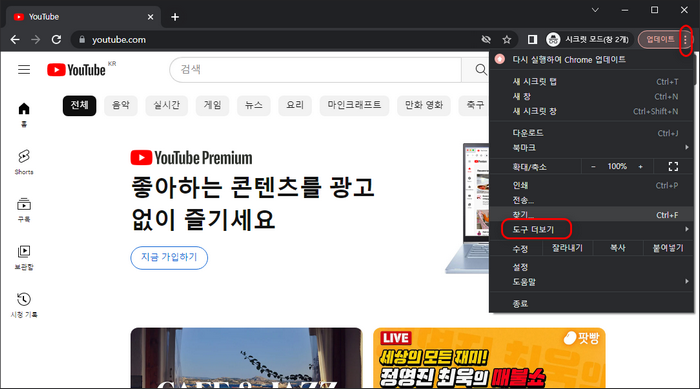Viewport: 700px width, 389px height.
Task: Click the browser forward arrow
Action: click(x=36, y=40)
